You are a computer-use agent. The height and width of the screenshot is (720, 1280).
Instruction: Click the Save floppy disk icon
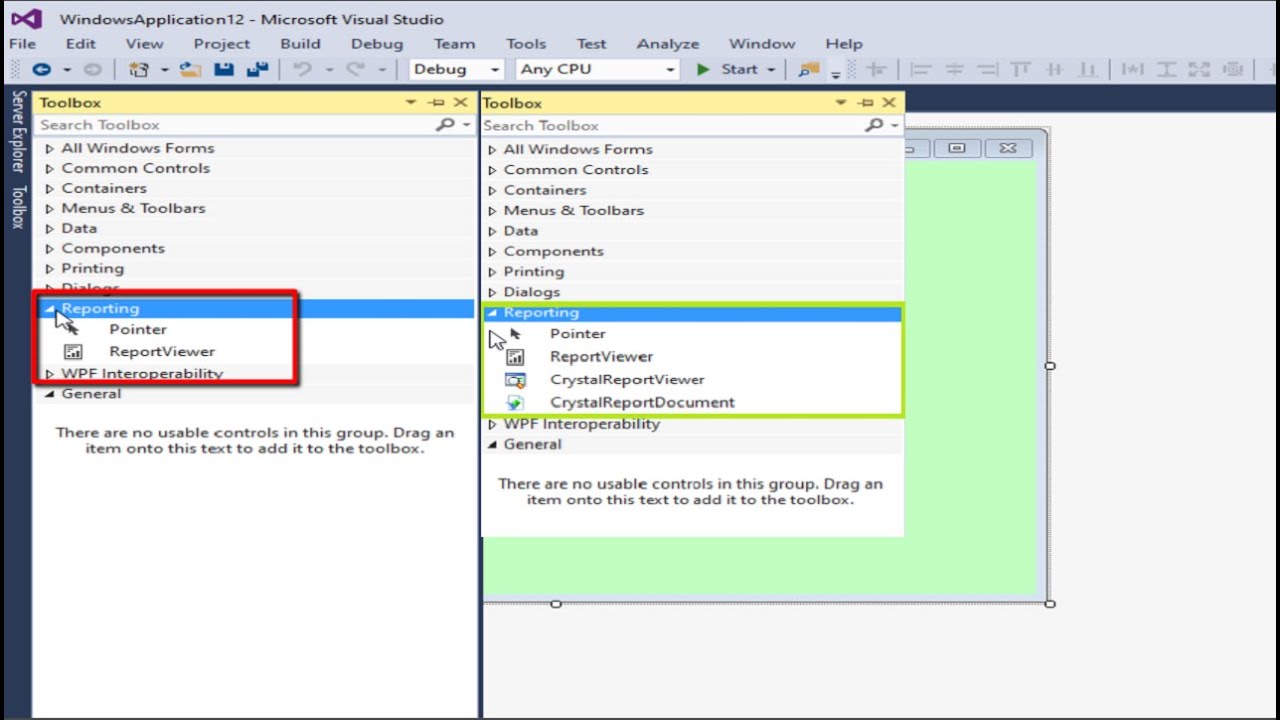(224, 69)
